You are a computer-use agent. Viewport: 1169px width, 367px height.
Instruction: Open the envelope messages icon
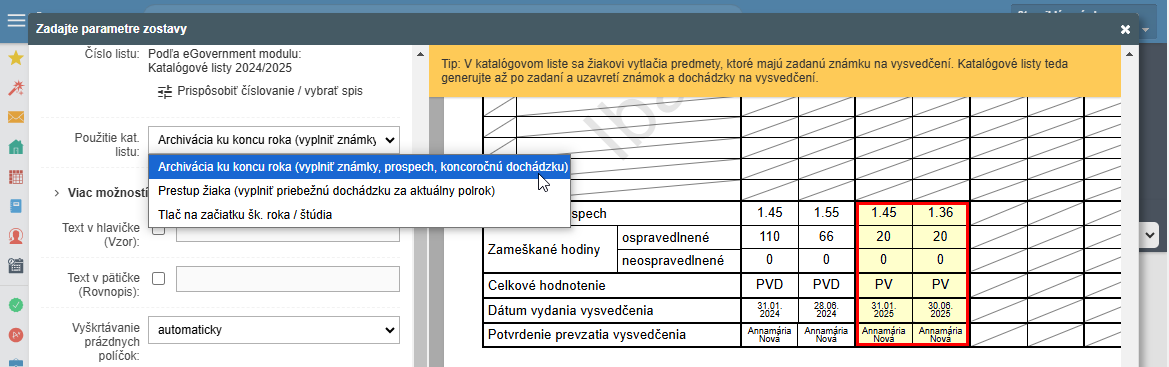pyautogui.click(x=16, y=117)
